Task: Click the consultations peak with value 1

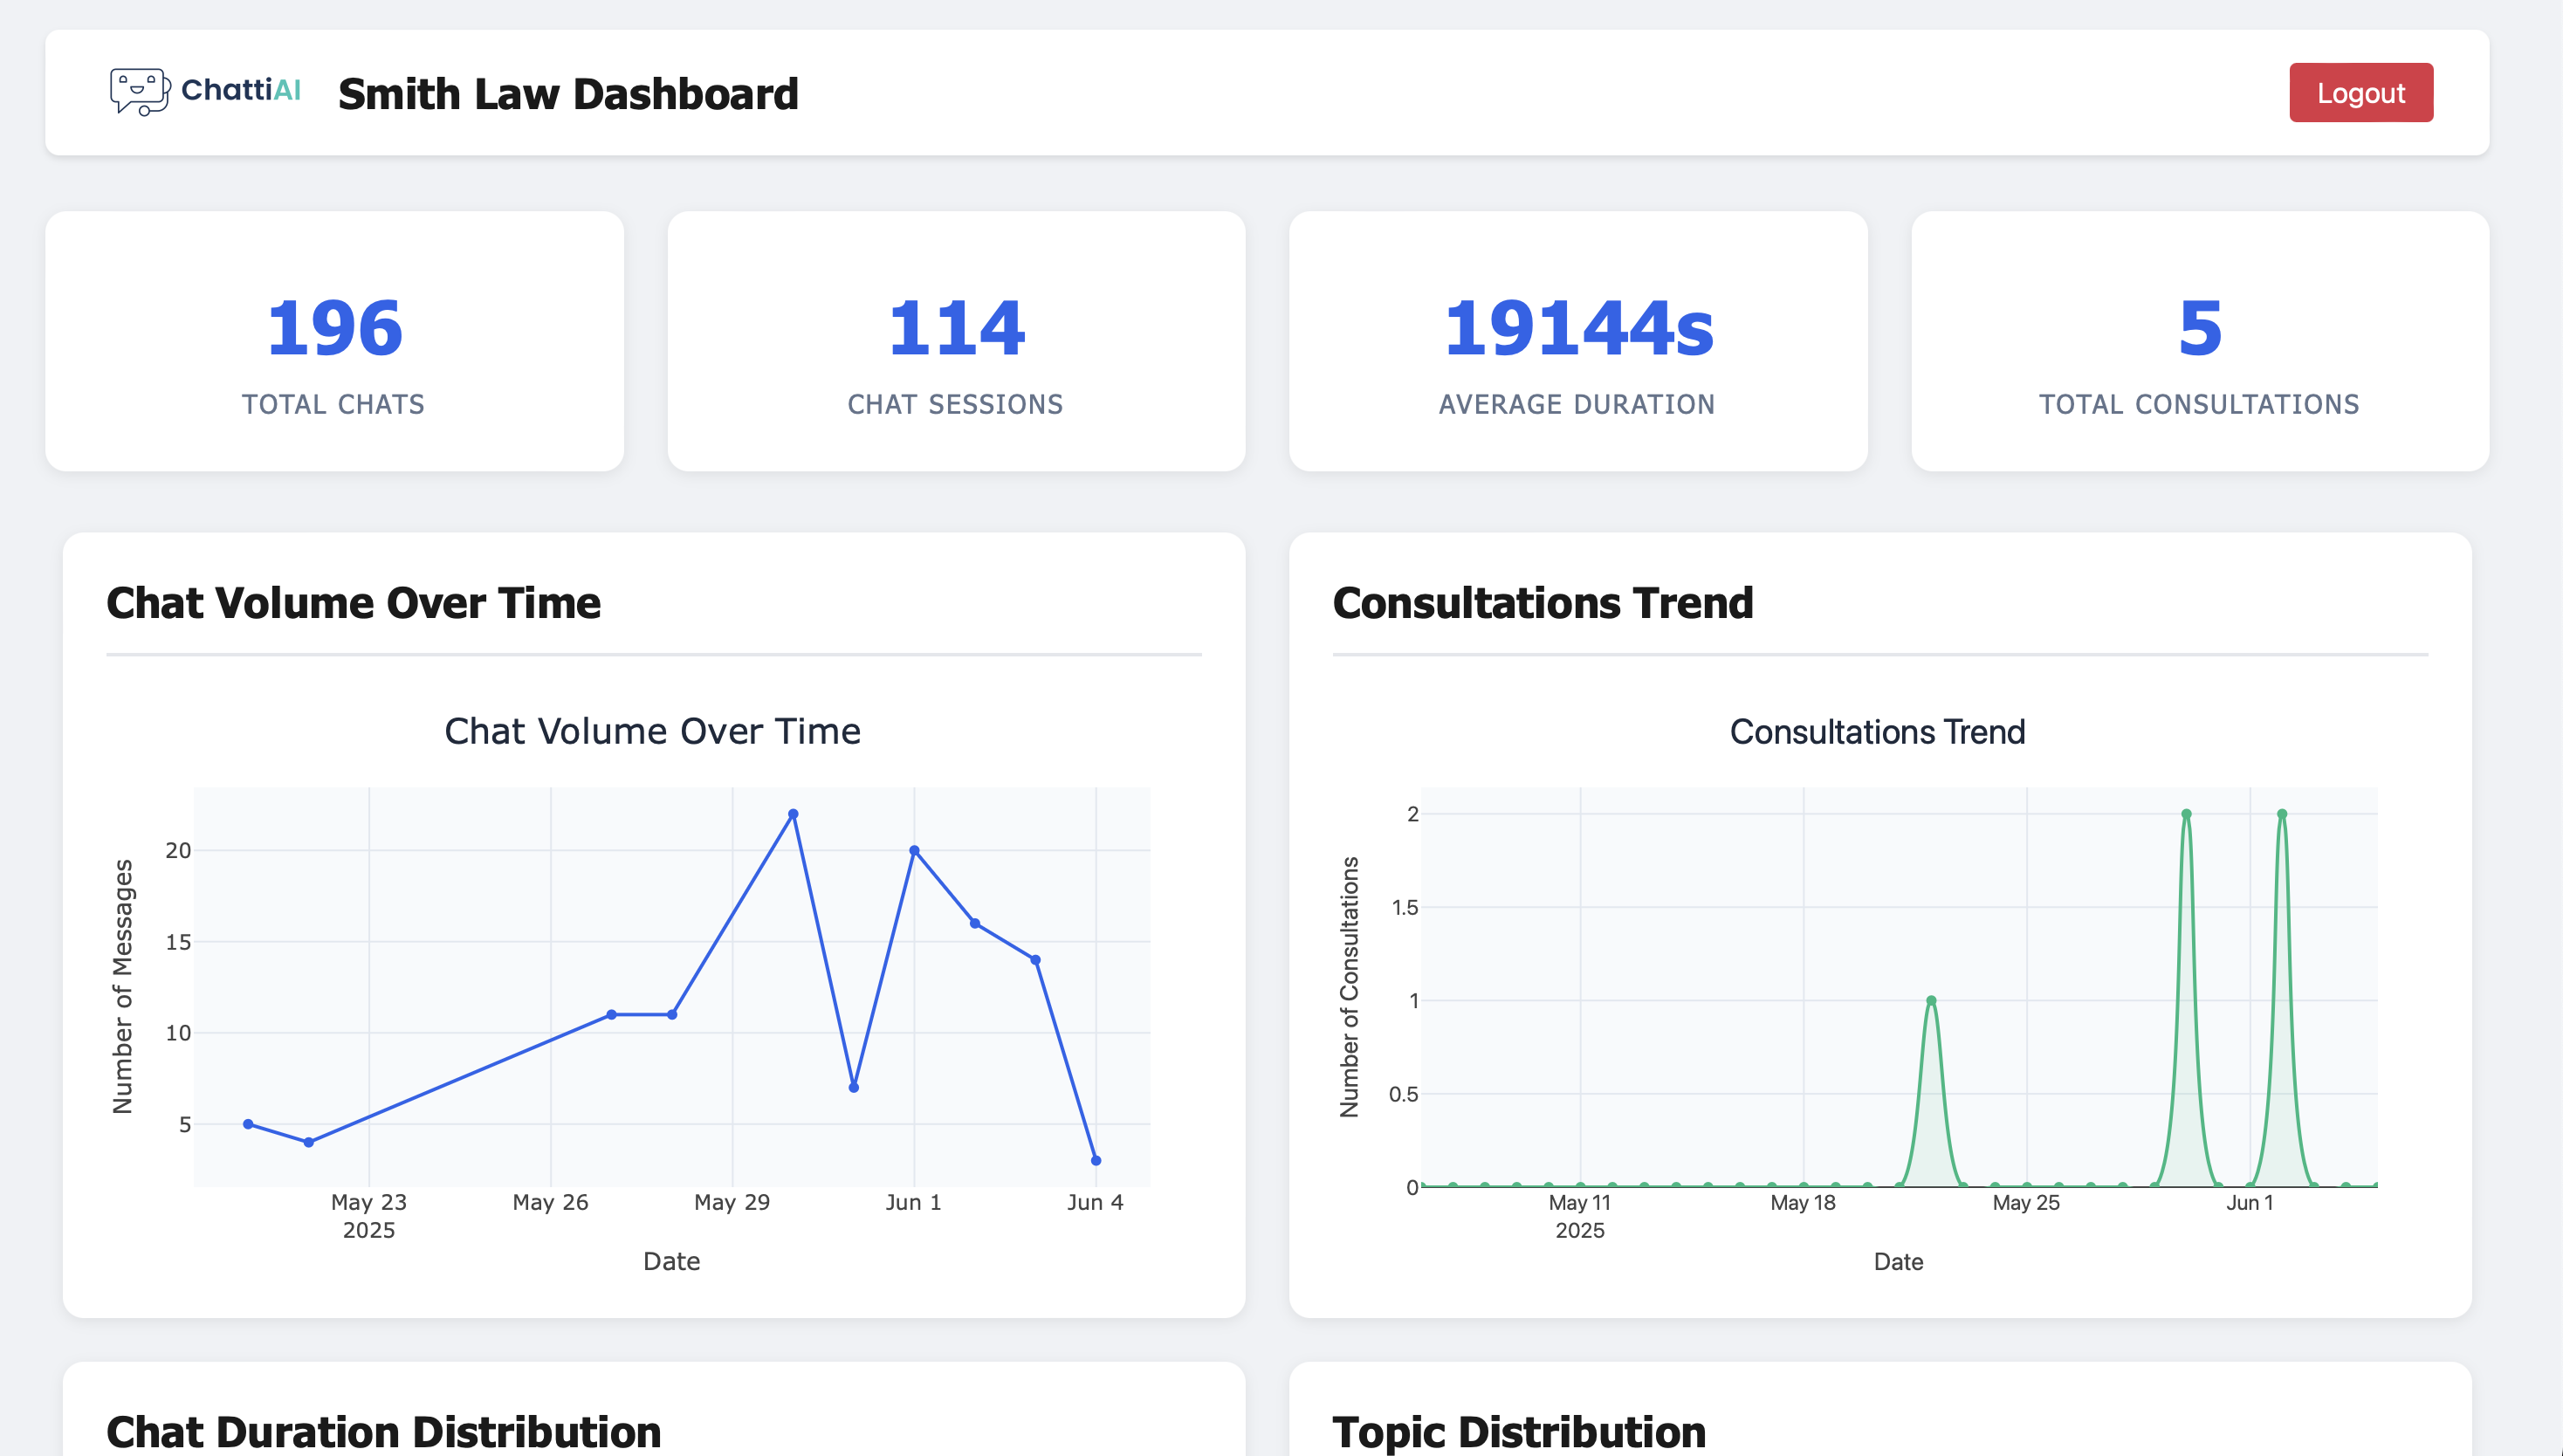Action: click(x=1931, y=1000)
